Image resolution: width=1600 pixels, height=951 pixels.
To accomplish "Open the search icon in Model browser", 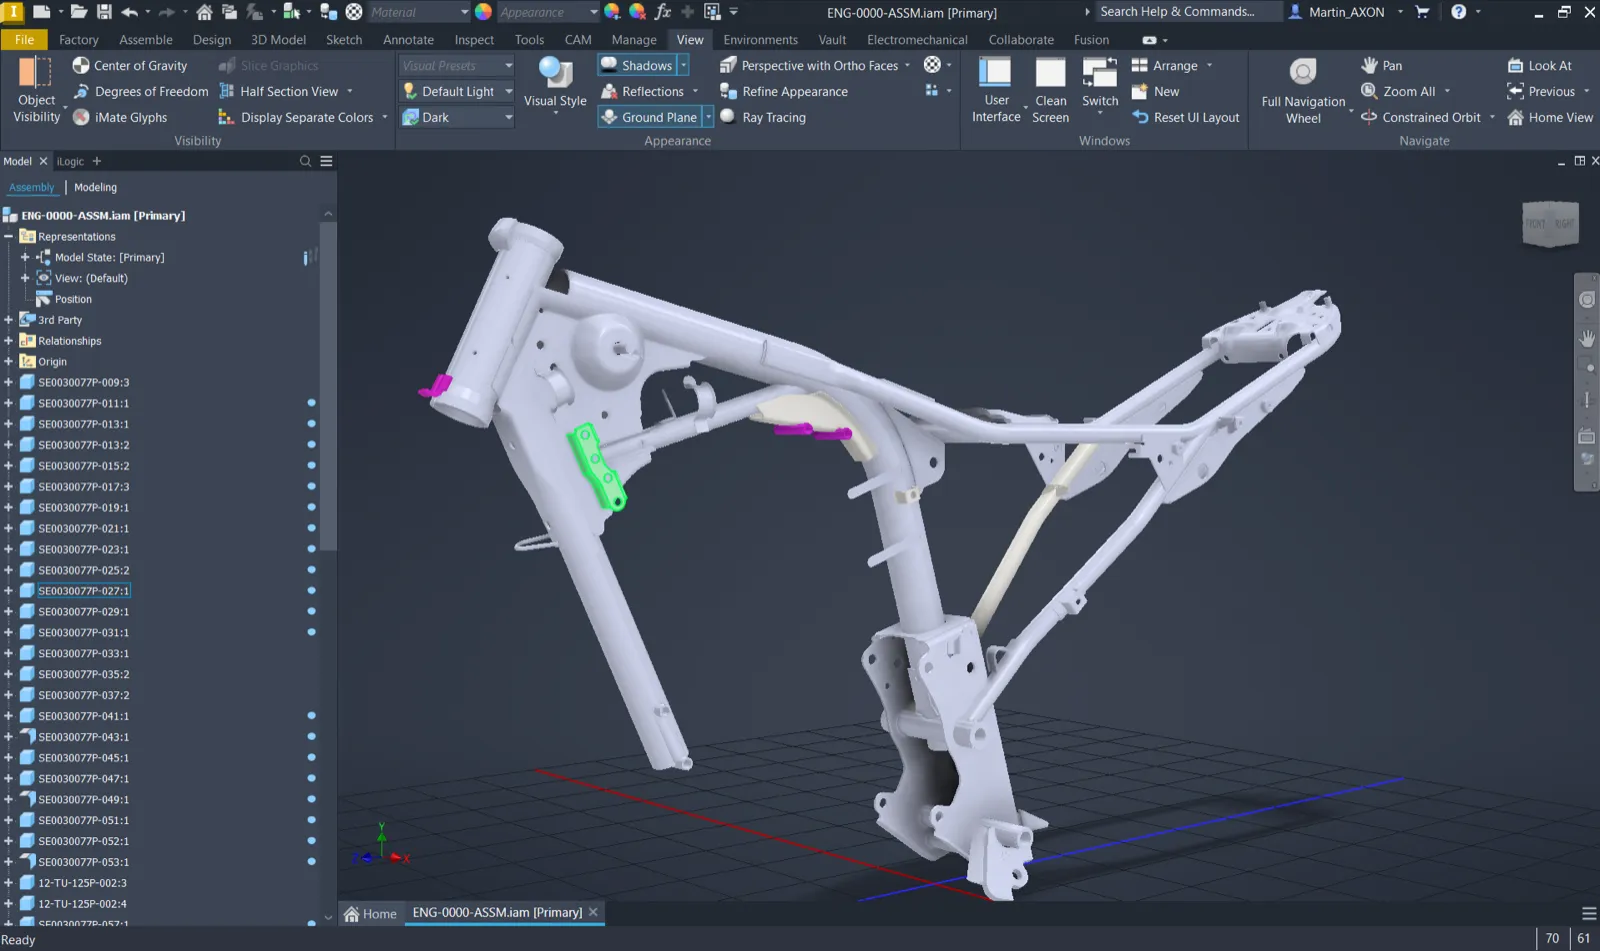I will tap(305, 161).
